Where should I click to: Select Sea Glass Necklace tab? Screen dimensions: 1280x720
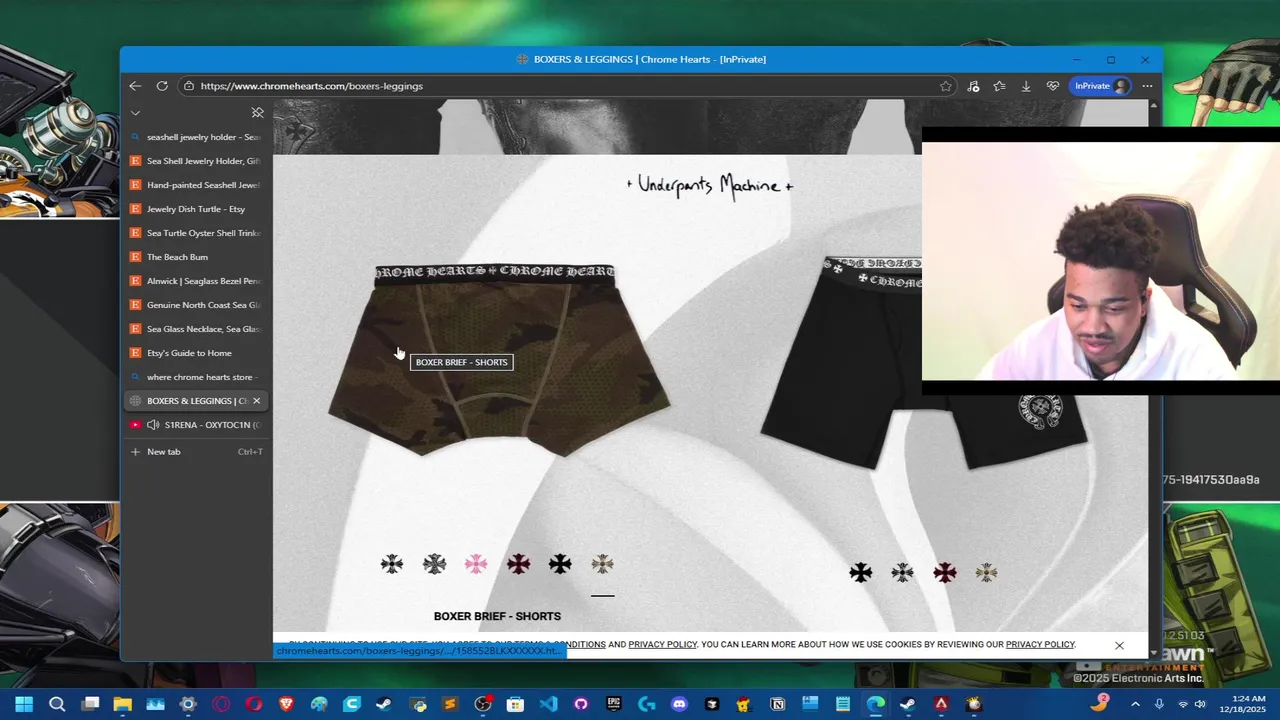pos(196,329)
